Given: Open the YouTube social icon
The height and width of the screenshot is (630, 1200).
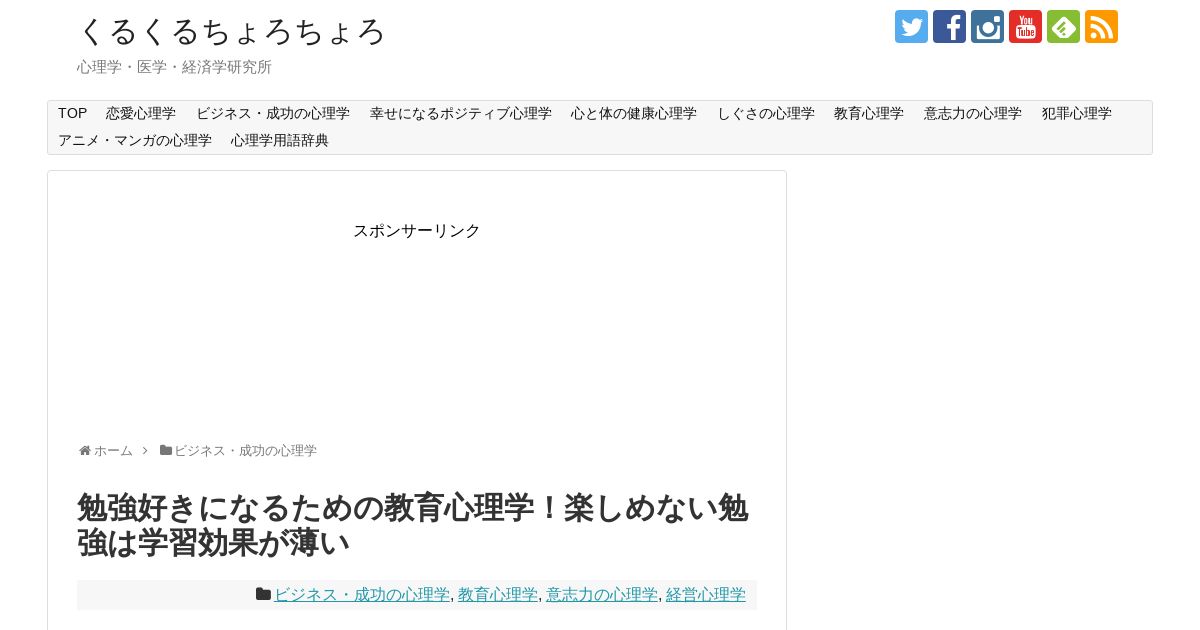Looking at the screenshot, I should [1025, 27].
